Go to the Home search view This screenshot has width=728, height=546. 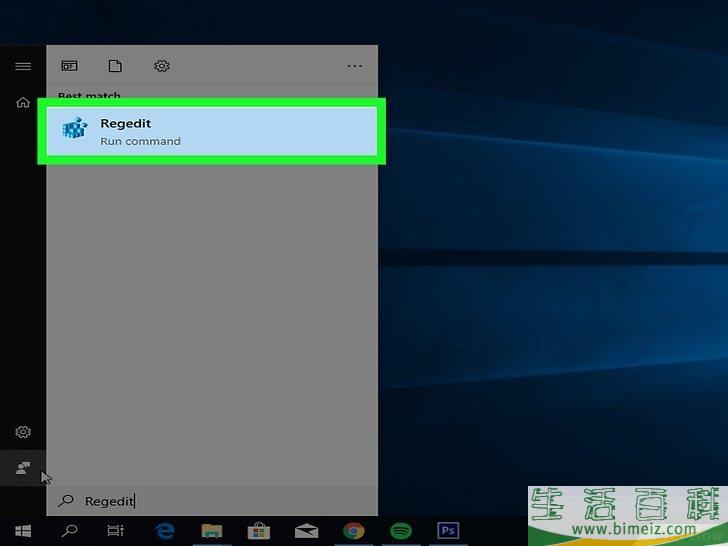point(22,102)
